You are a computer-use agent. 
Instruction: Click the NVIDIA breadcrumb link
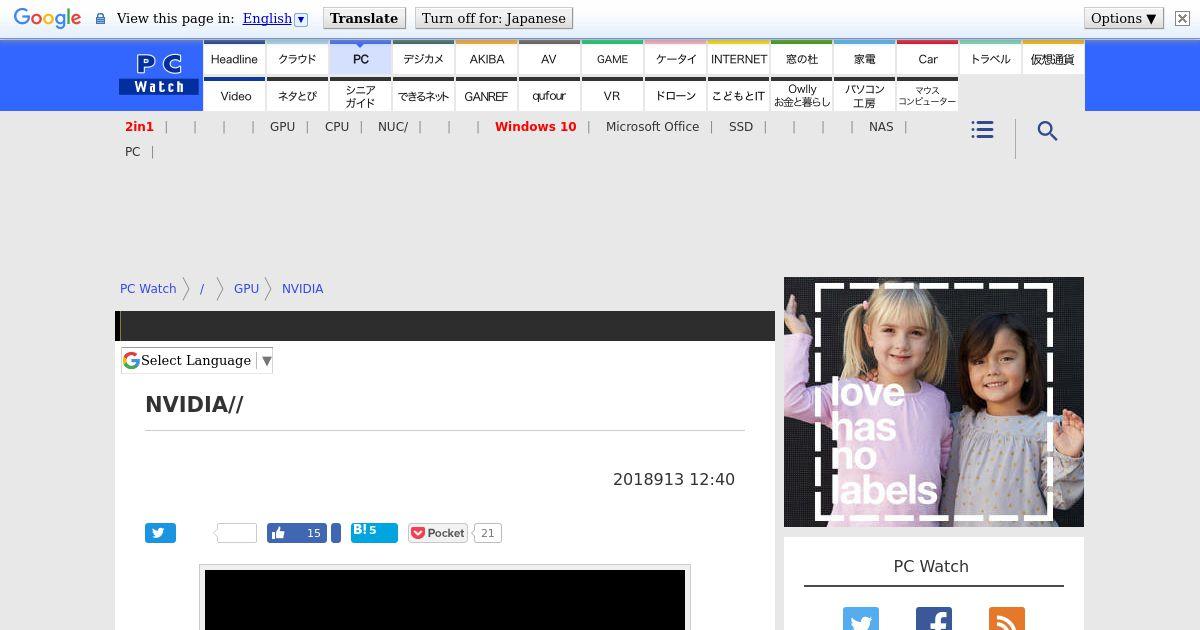click(x=302, y=289)
